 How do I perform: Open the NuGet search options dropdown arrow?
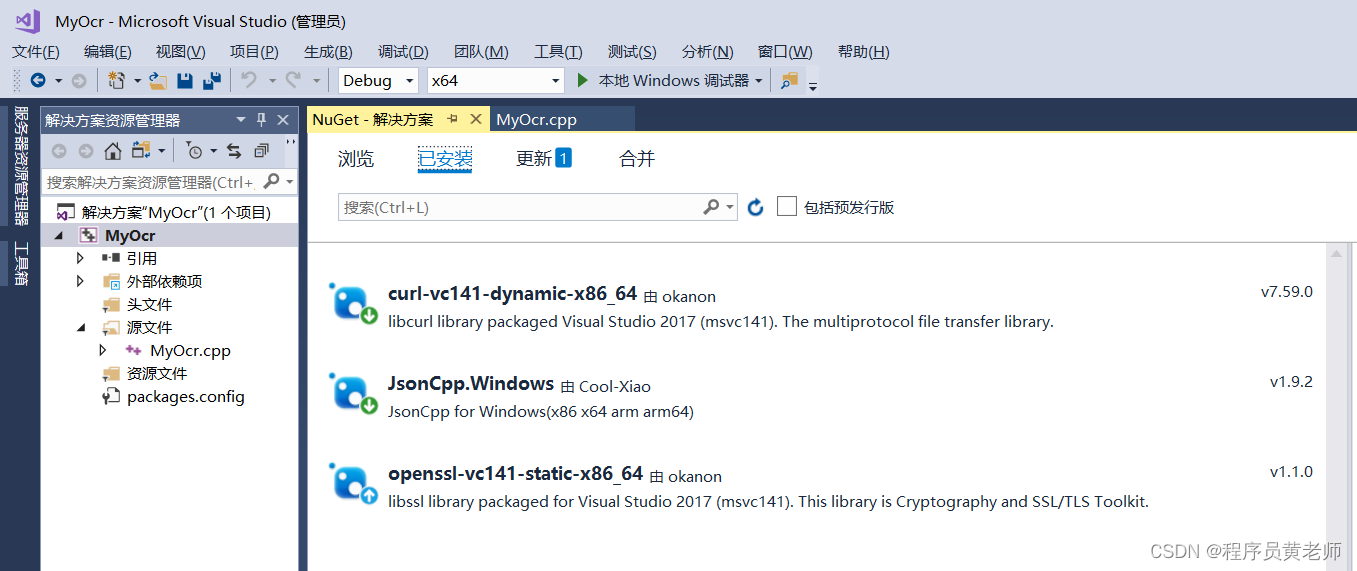731,207
